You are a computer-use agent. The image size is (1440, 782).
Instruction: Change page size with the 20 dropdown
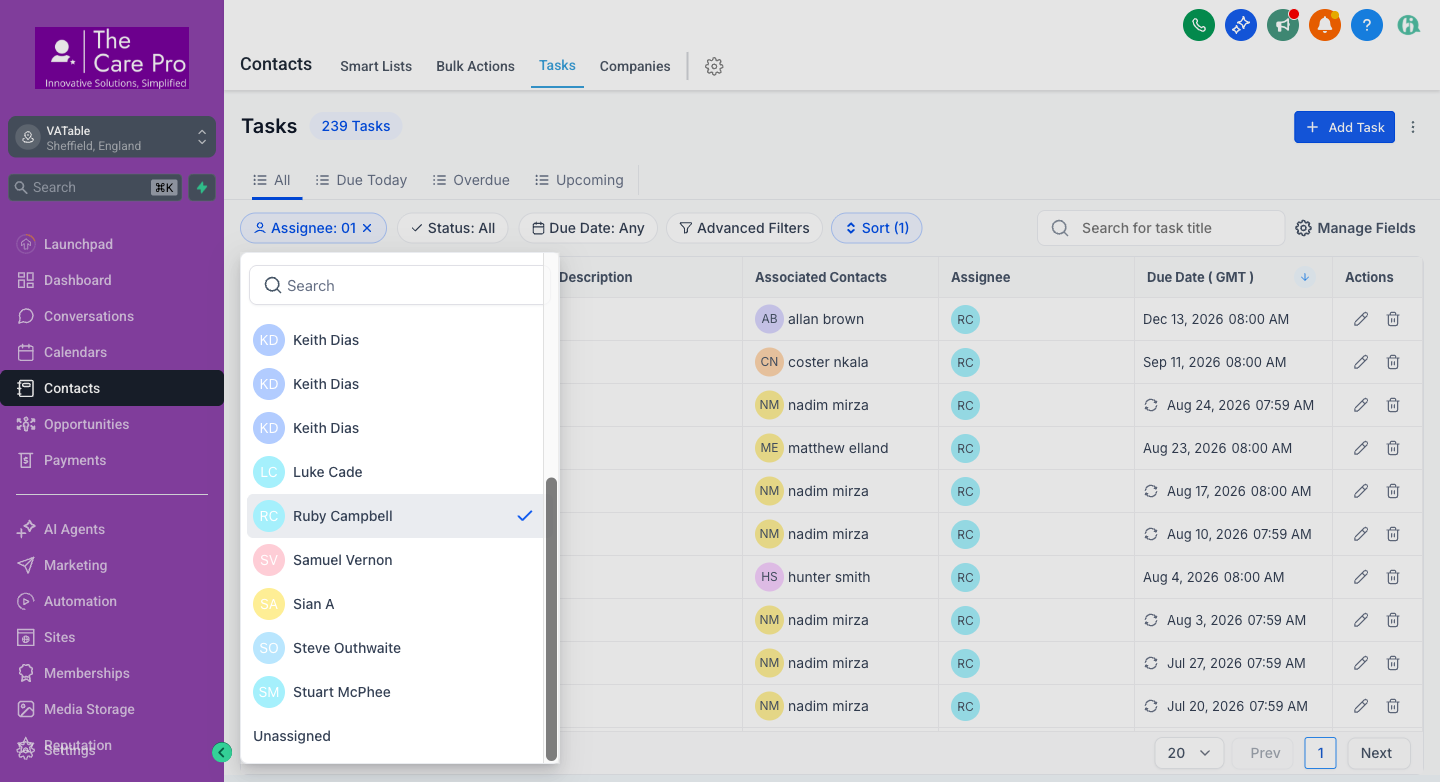[1189, 753]
